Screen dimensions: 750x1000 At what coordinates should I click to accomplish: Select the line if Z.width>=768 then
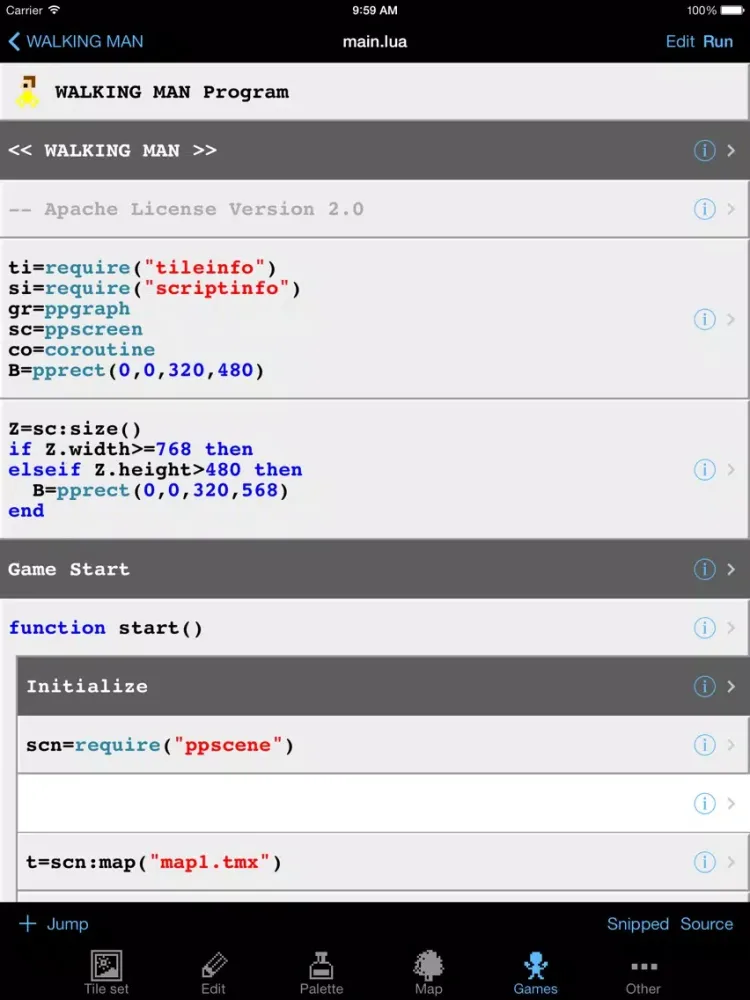(131, 449)
